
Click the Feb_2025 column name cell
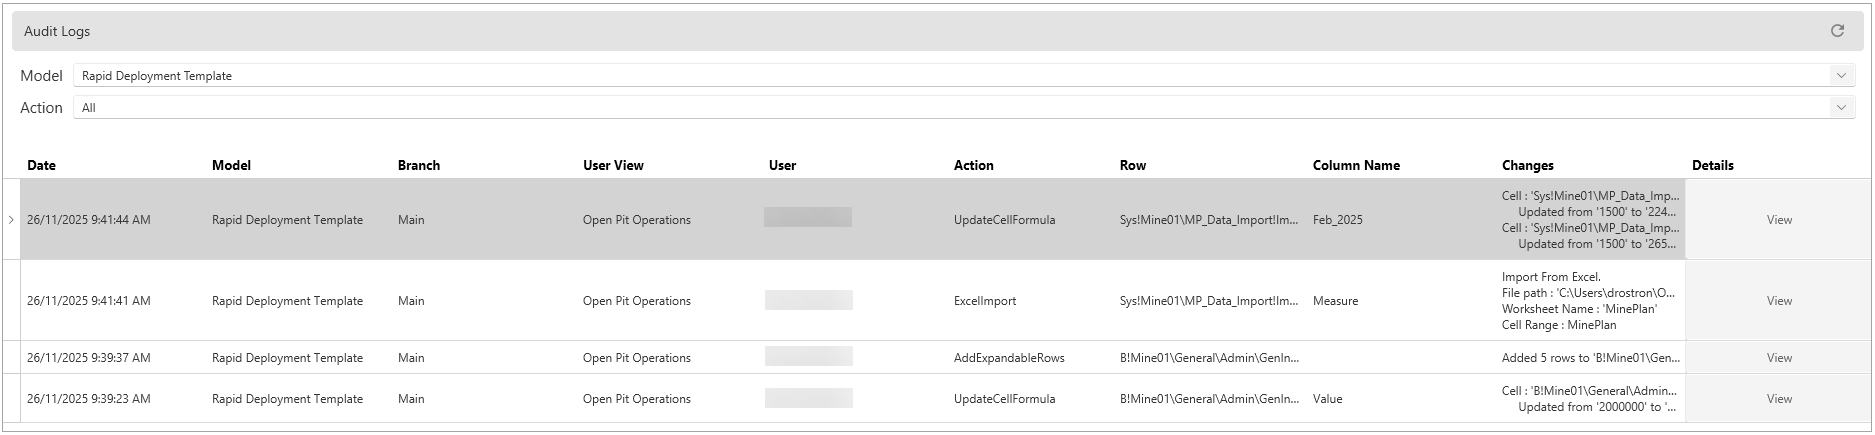pos(1337,220)
